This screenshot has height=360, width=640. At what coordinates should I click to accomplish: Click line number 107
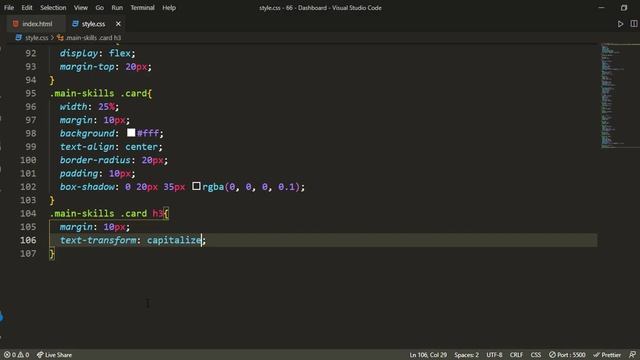coord(28,253)
